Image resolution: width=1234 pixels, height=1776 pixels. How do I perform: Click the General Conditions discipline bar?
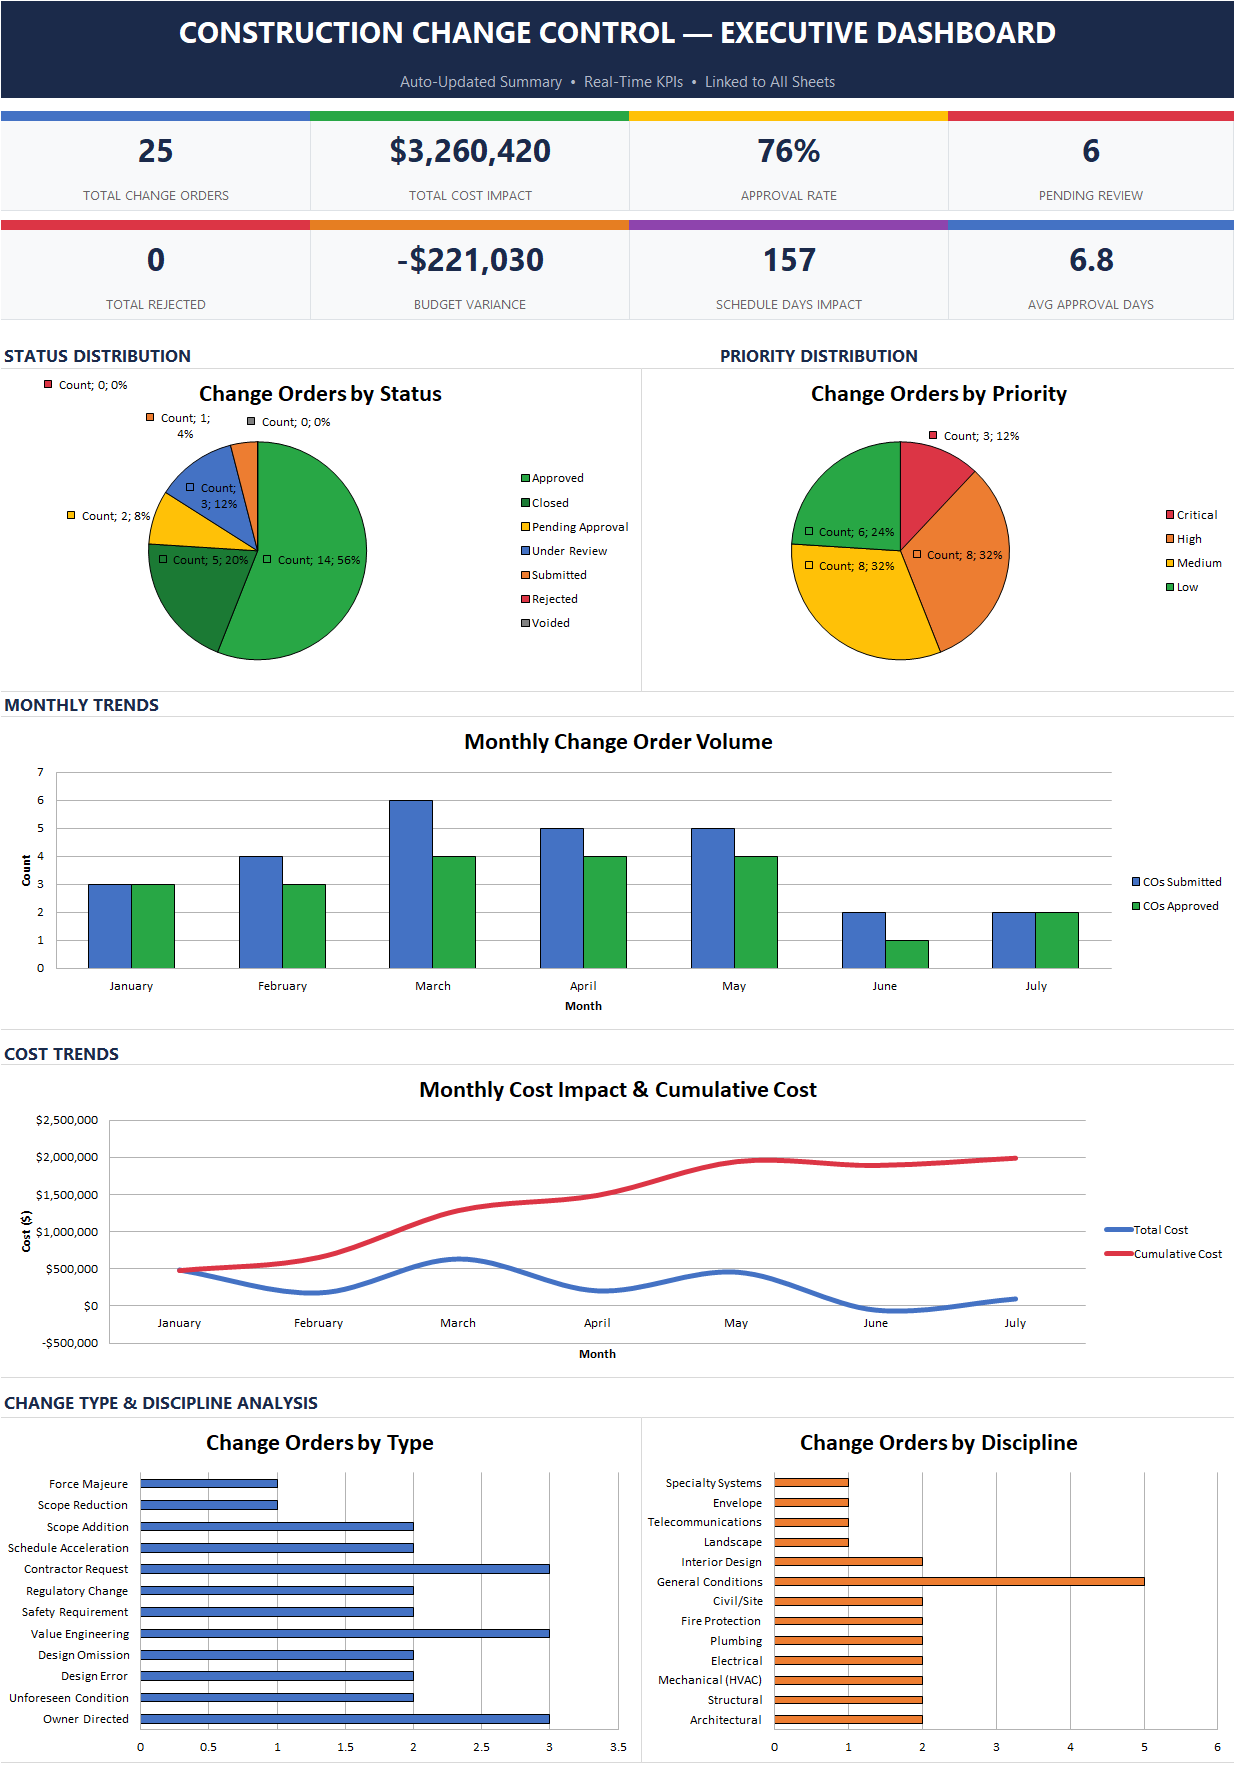(x=959, y=1581)
